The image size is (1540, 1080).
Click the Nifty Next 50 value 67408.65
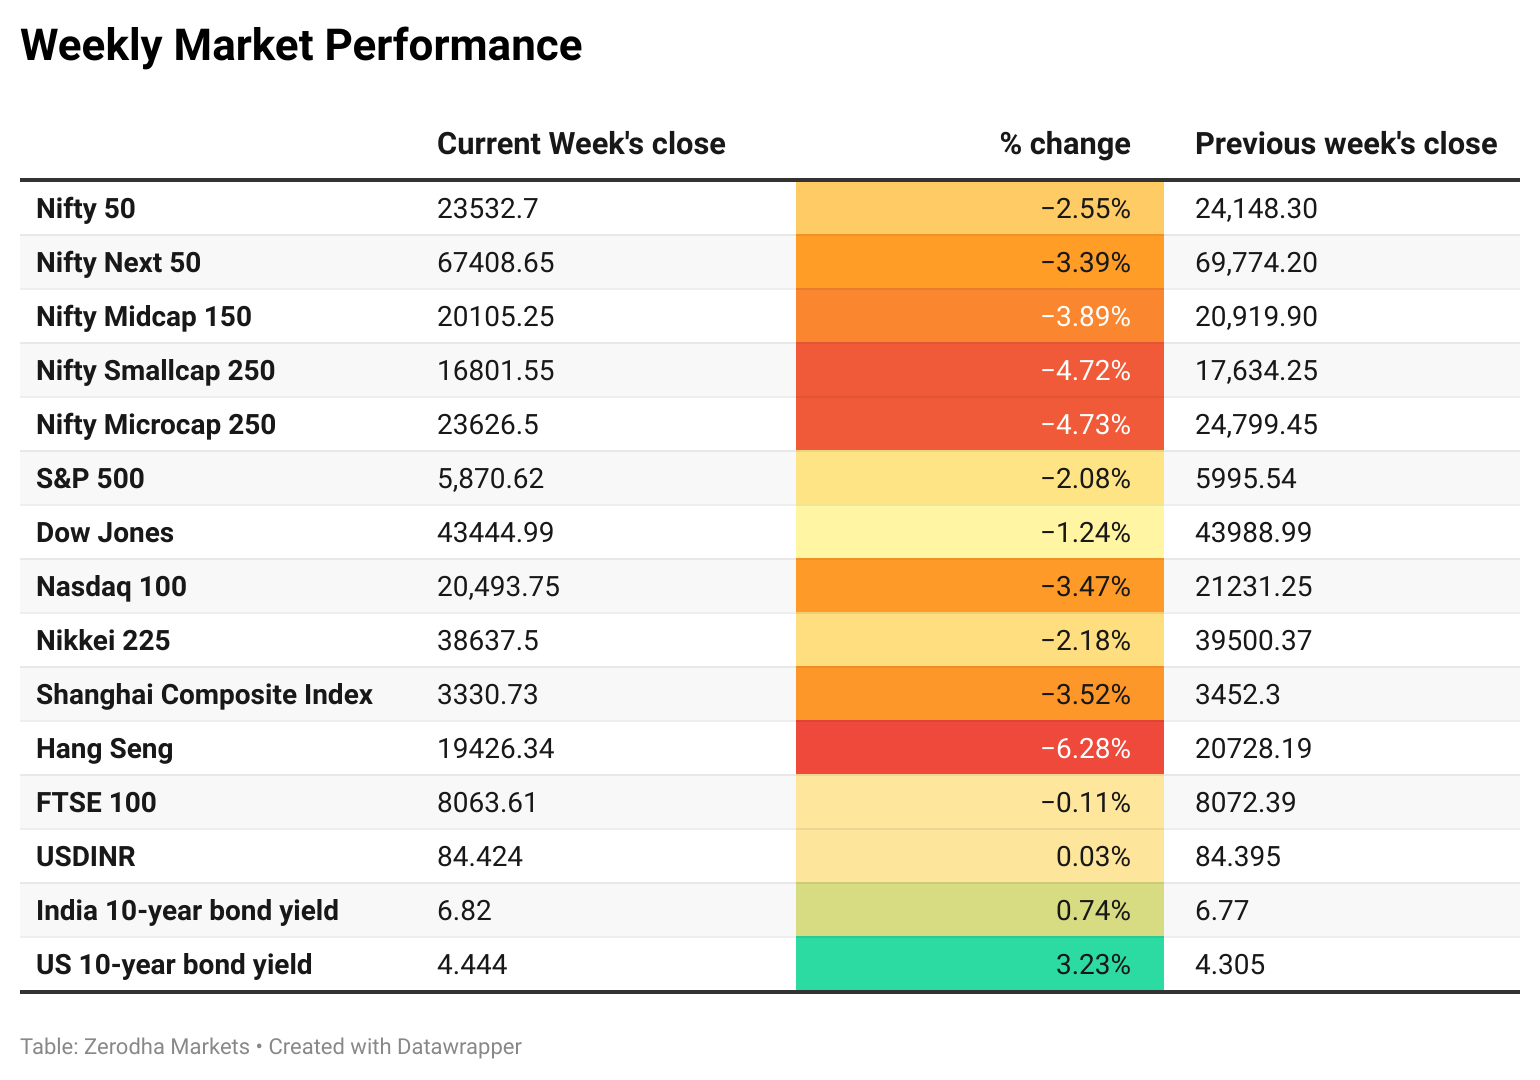coord(495,262)
